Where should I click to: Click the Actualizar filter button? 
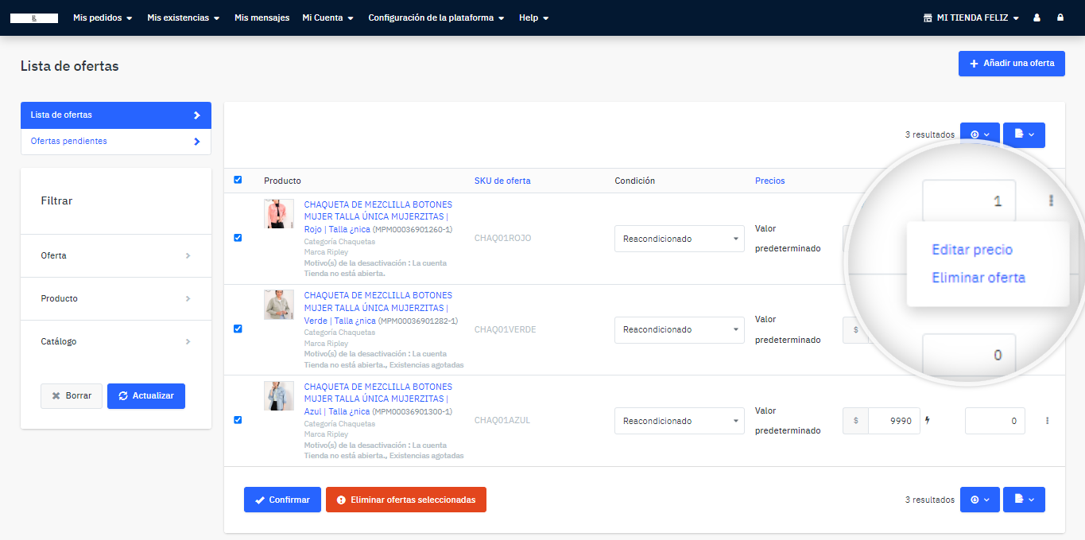[146, 396]
